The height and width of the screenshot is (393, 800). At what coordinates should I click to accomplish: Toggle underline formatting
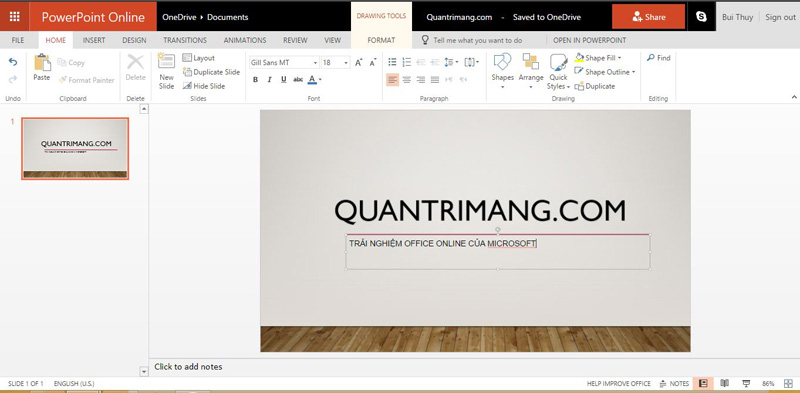point(284,80)
